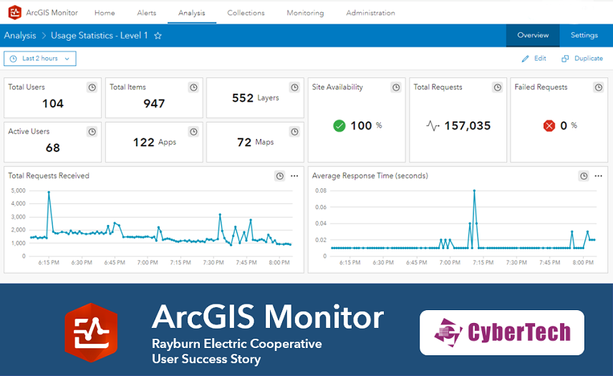Go to the Home tab
613x376 pixels.
(x=105, y=13)
